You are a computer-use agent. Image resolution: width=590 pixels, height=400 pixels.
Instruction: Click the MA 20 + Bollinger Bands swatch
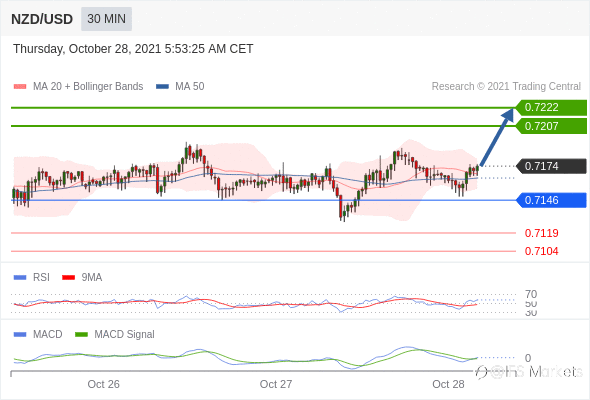point(20,87)
